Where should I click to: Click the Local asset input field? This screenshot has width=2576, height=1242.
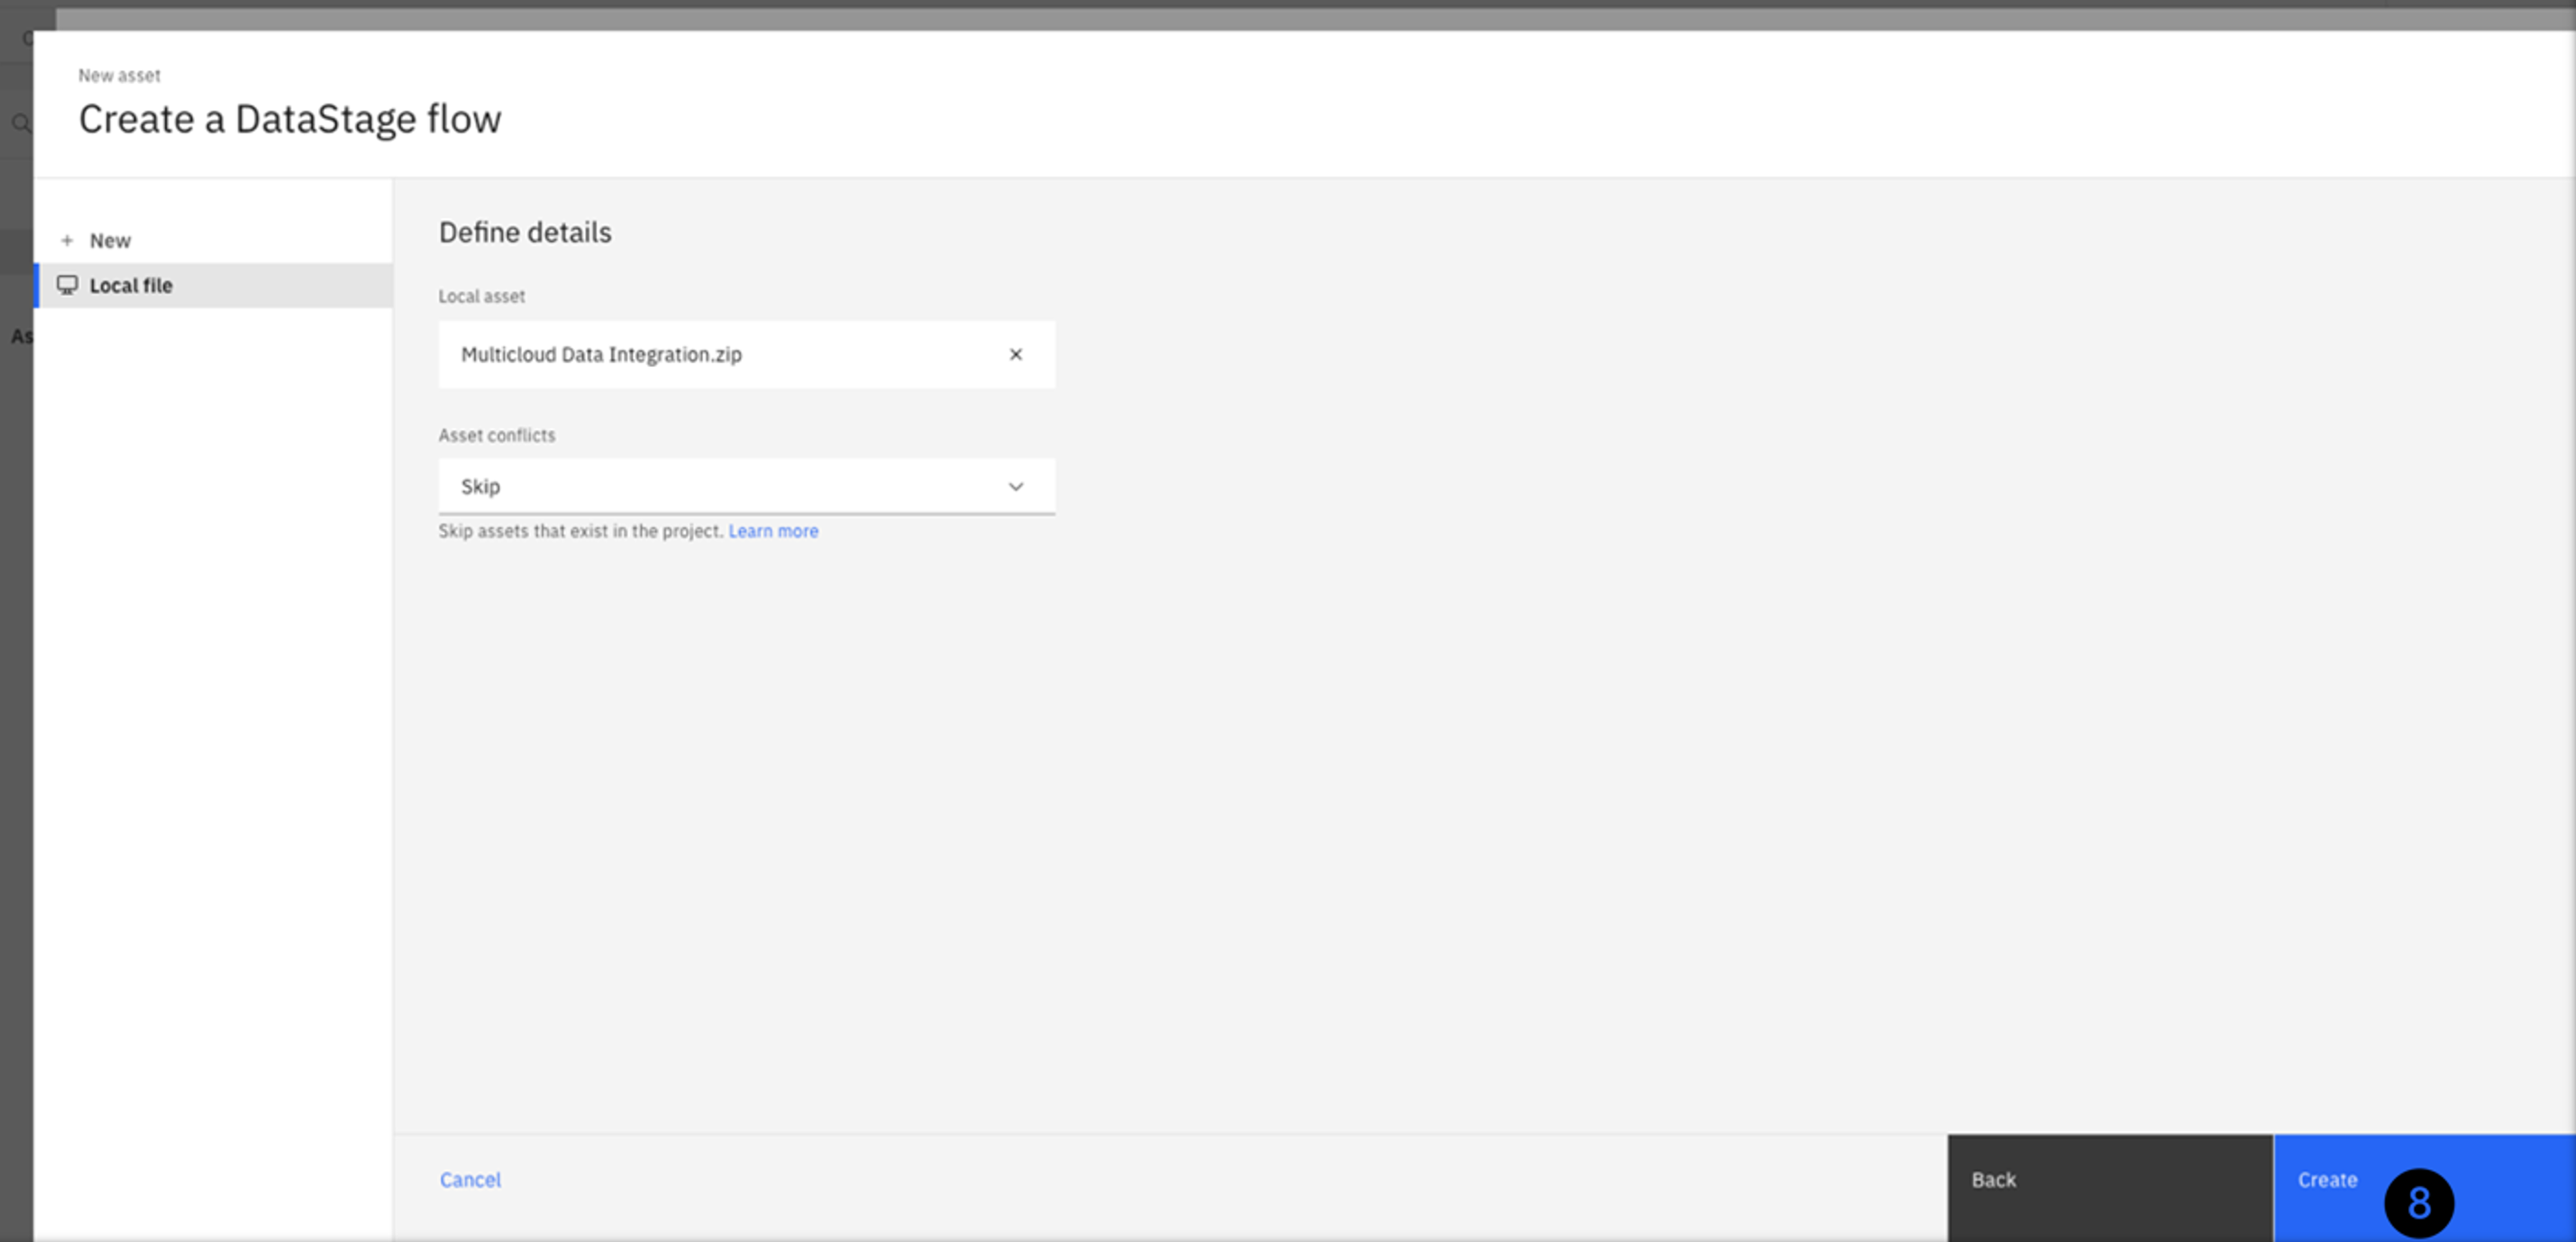point(746,353)
